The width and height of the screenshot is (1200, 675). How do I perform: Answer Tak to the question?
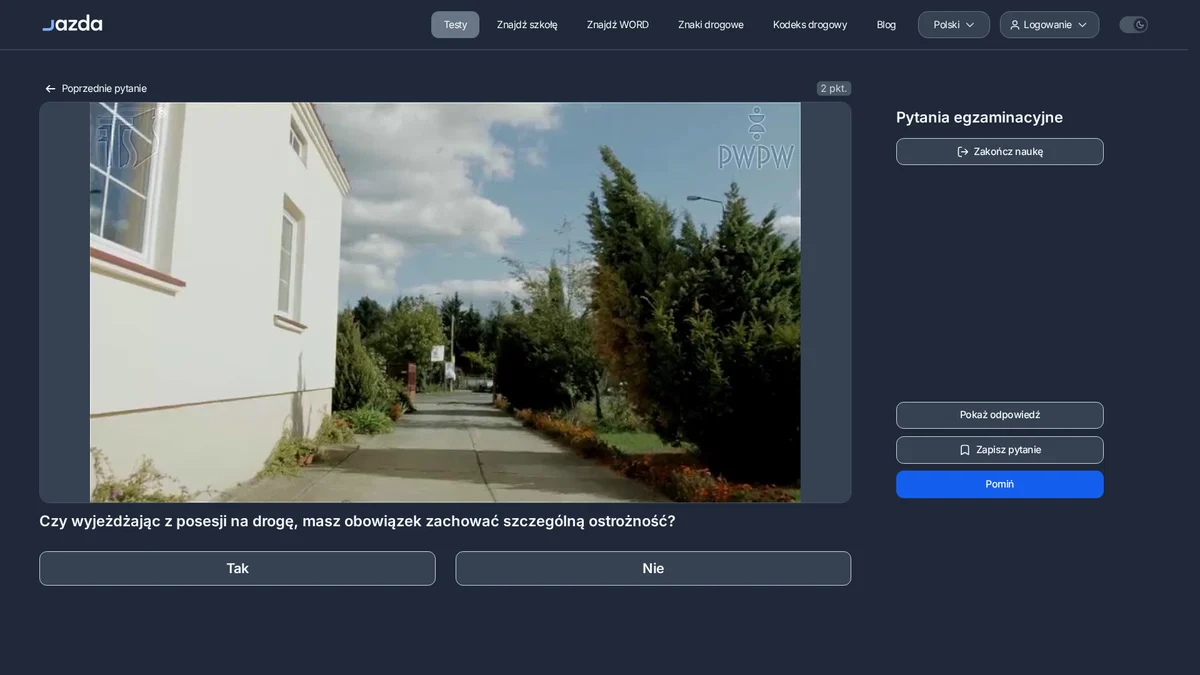237,568
